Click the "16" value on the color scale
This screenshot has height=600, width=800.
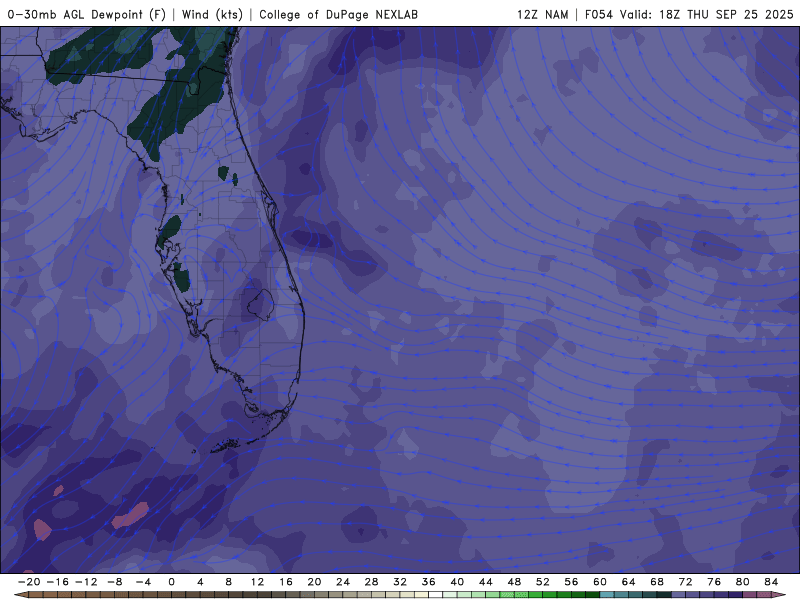click(x=286, y=582)
